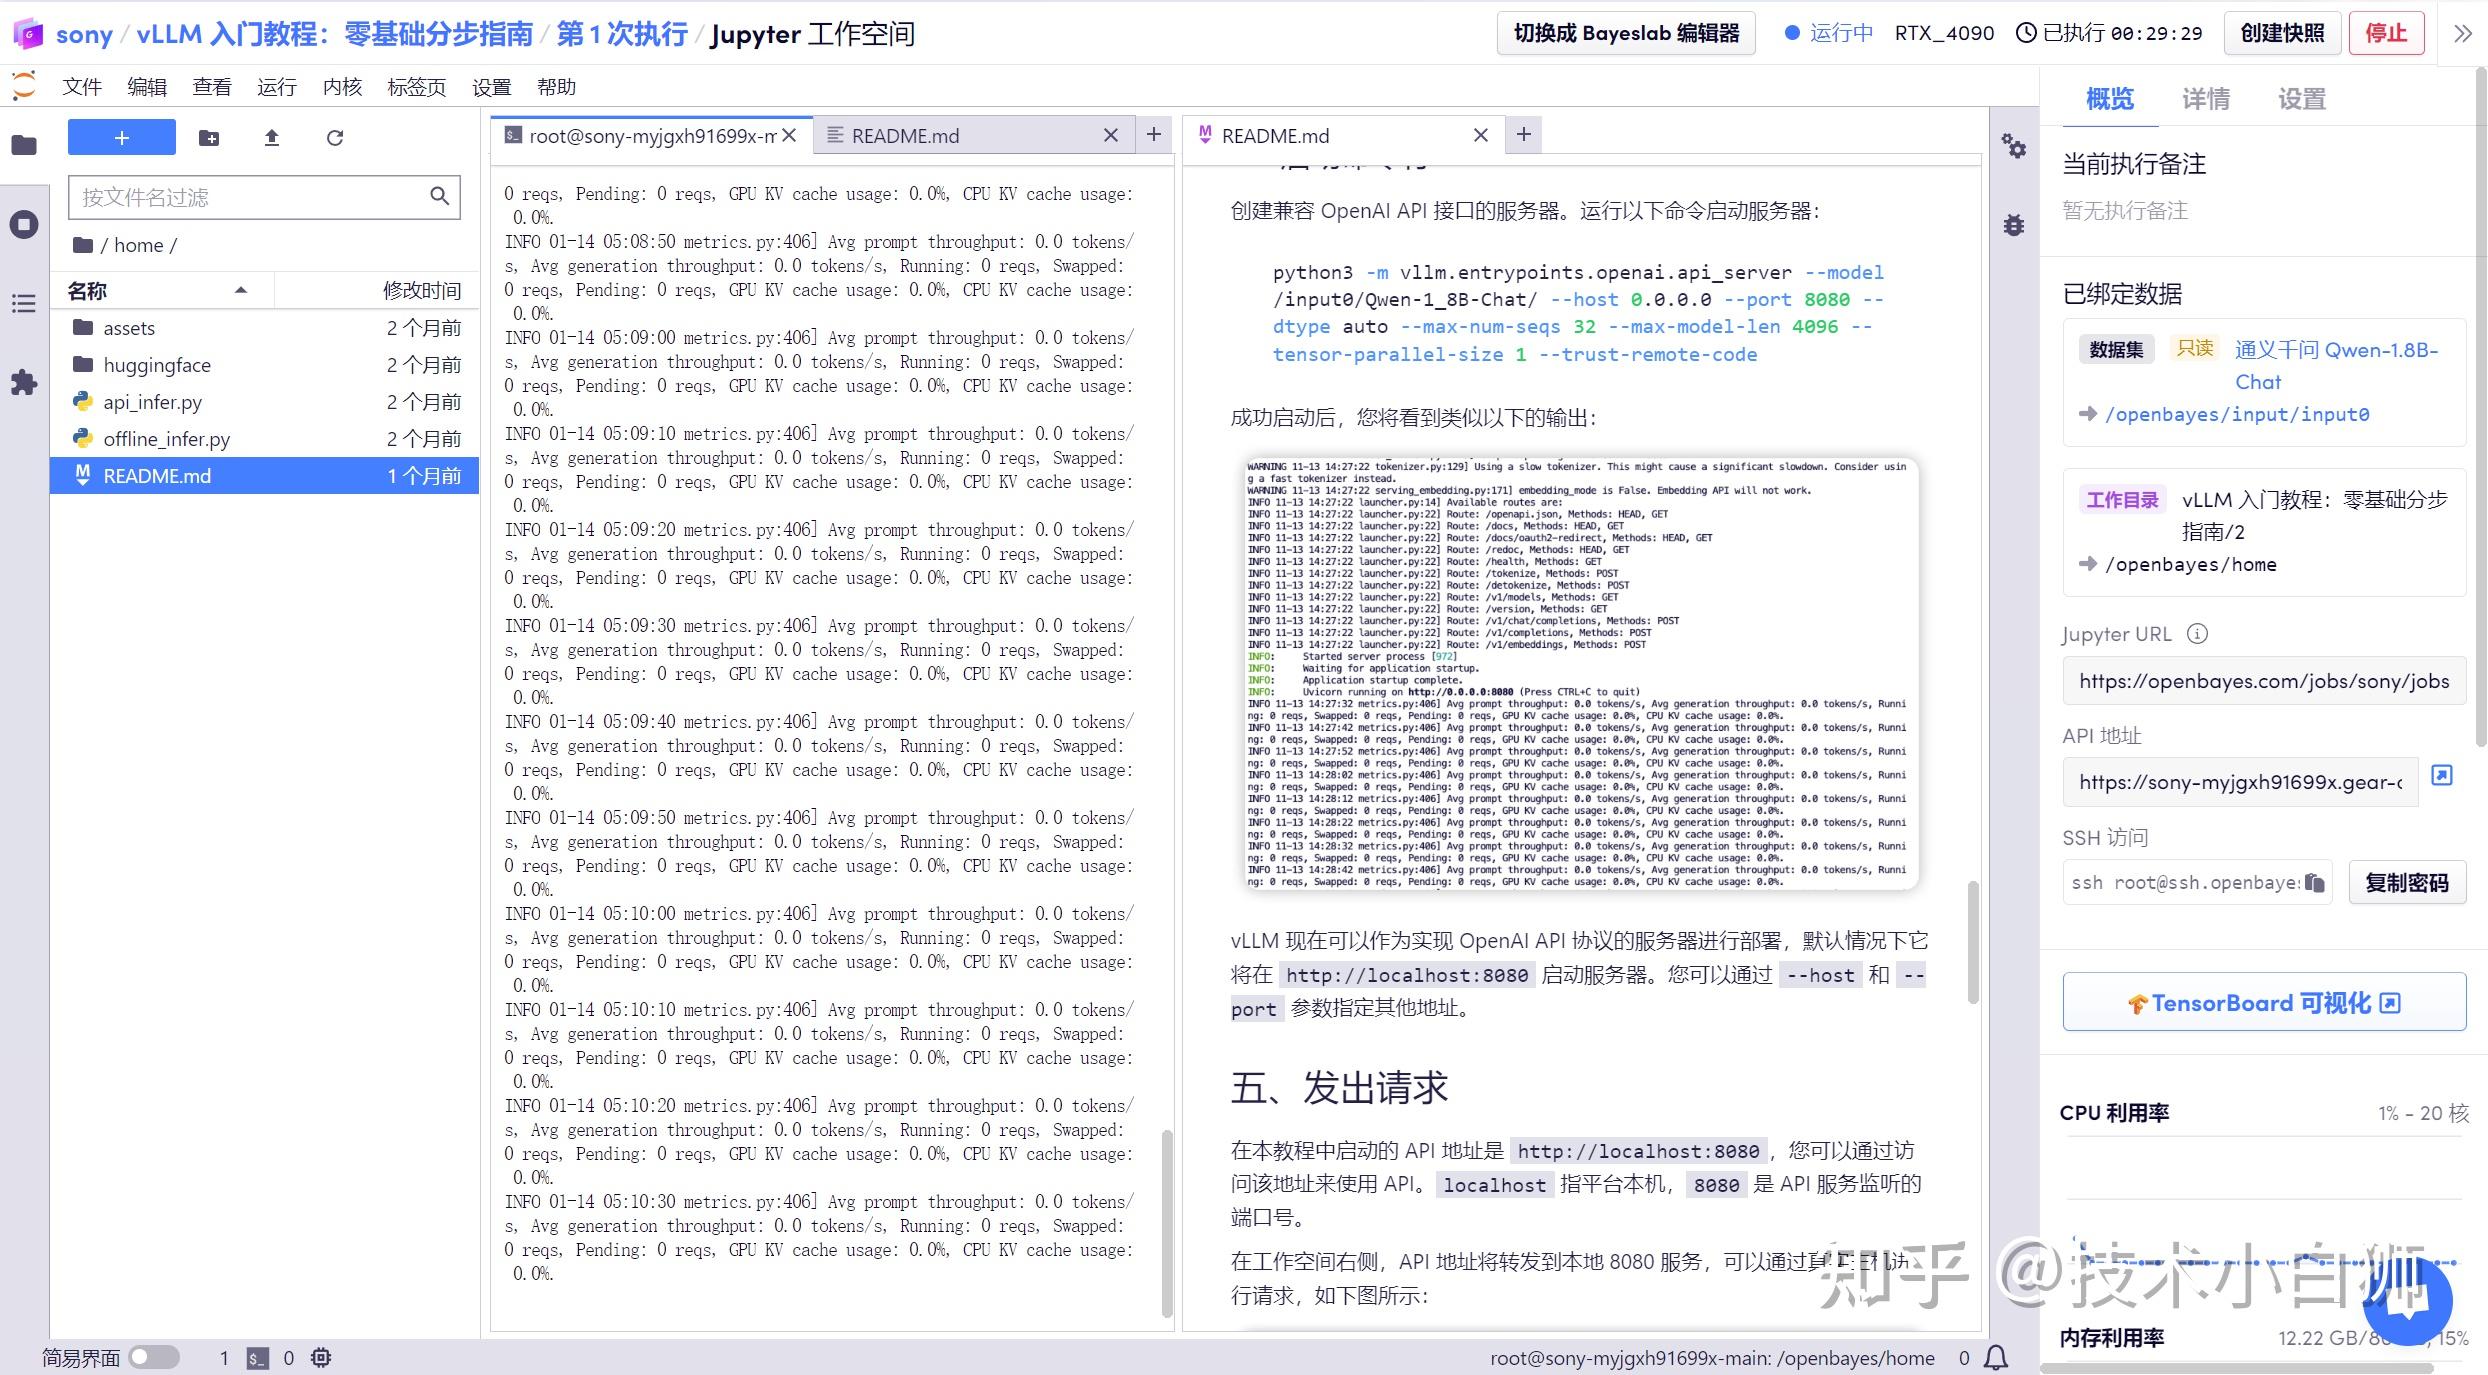2488x1375 pixels.
Task: Close the middle README.md editor tab
Action: coord(1111,135)
